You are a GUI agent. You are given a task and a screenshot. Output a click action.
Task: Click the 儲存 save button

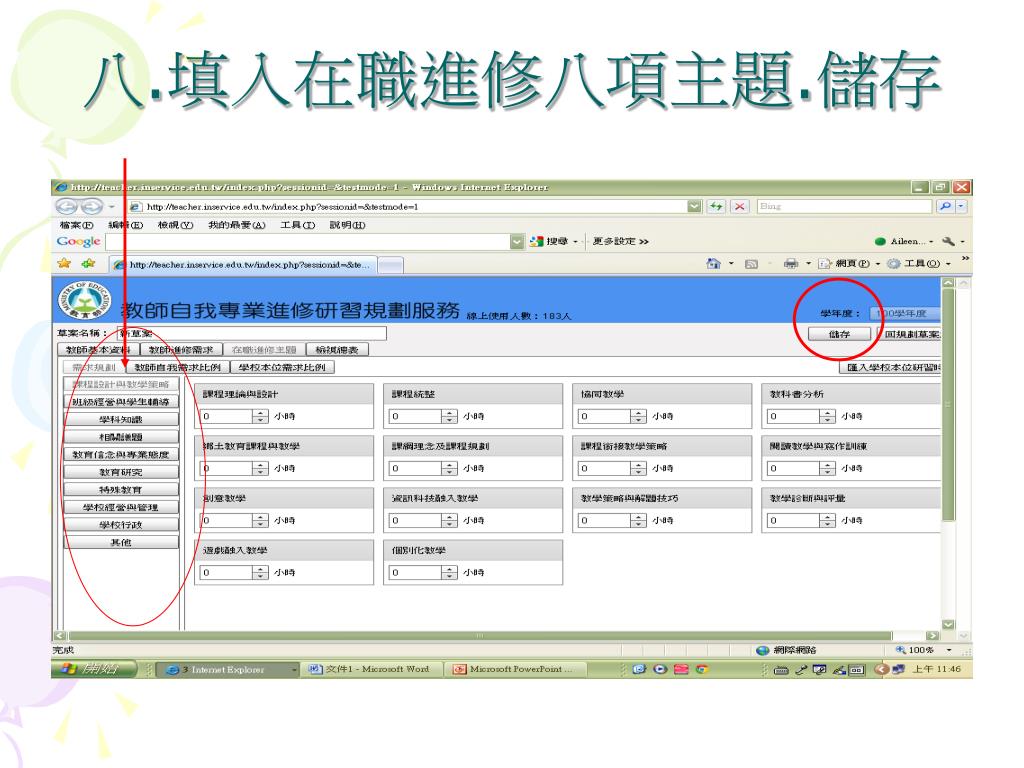click(x=839, y=334)
